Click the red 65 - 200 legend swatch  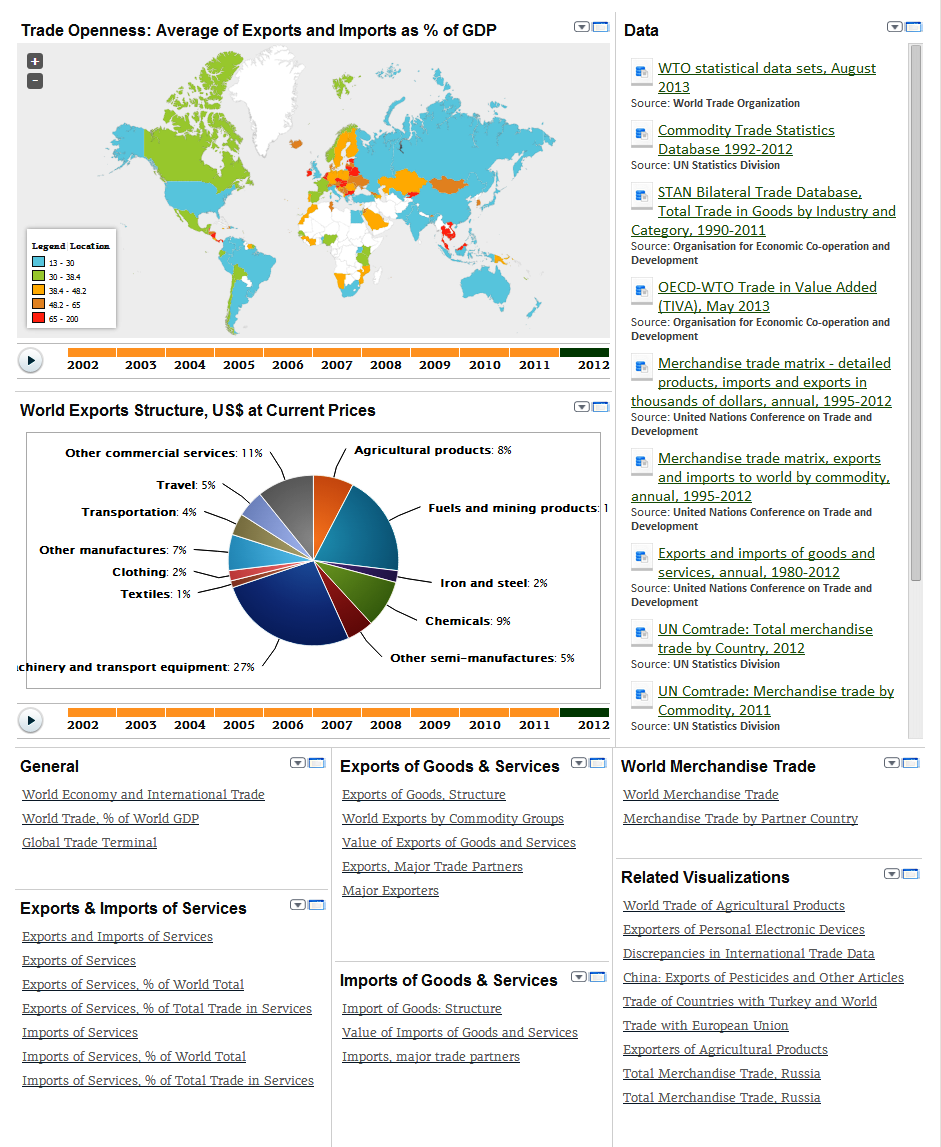coord(39,319)
